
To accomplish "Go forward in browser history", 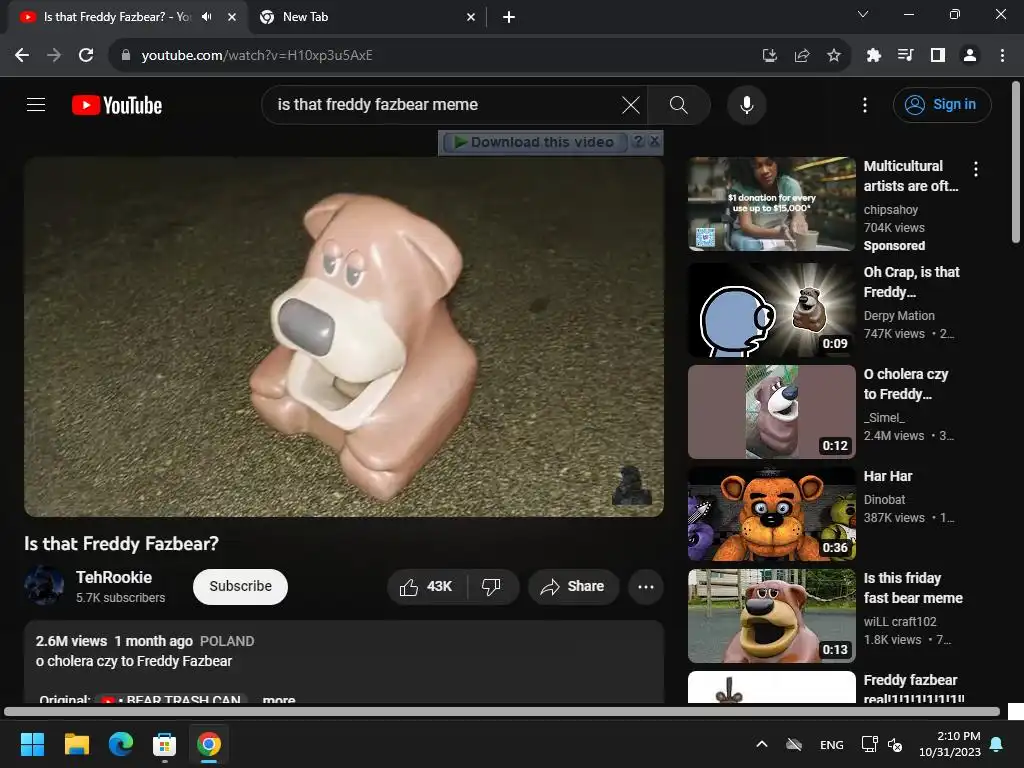I will coord(54,56).
